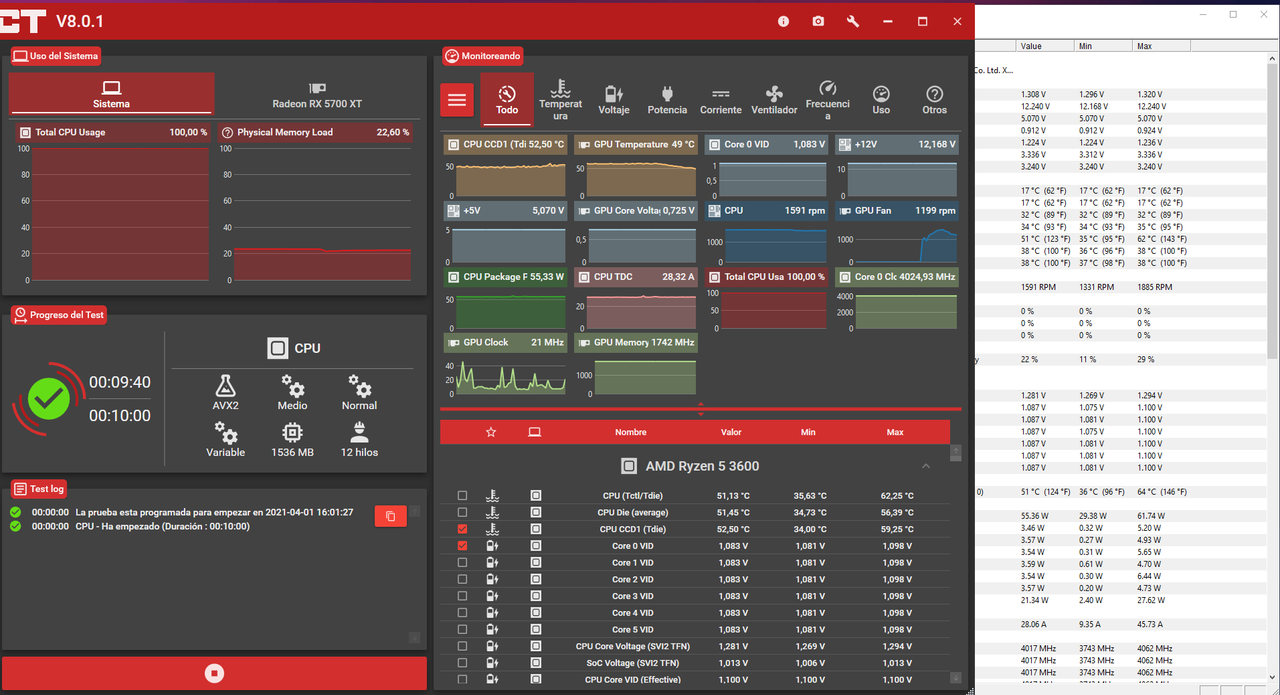Sort by the Valor column header

(731, 432)
